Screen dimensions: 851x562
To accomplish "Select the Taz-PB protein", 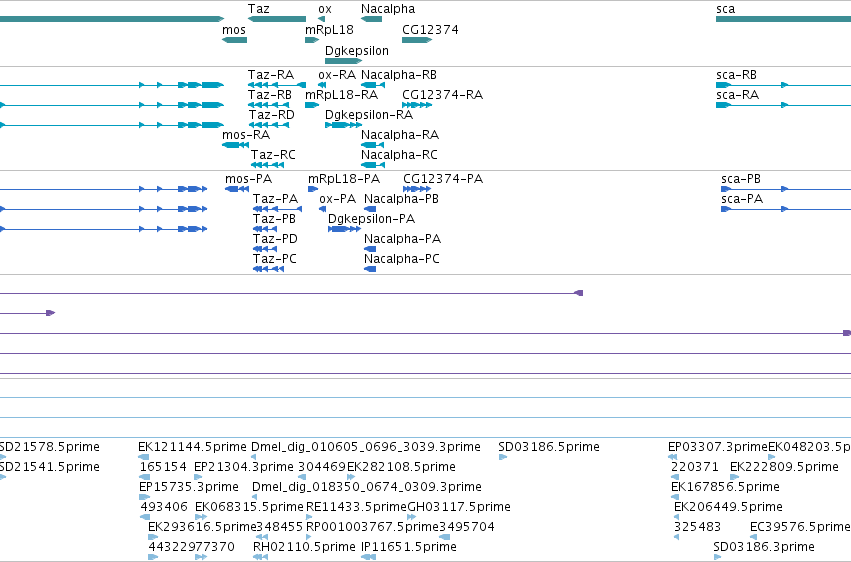I will [265, 229].
